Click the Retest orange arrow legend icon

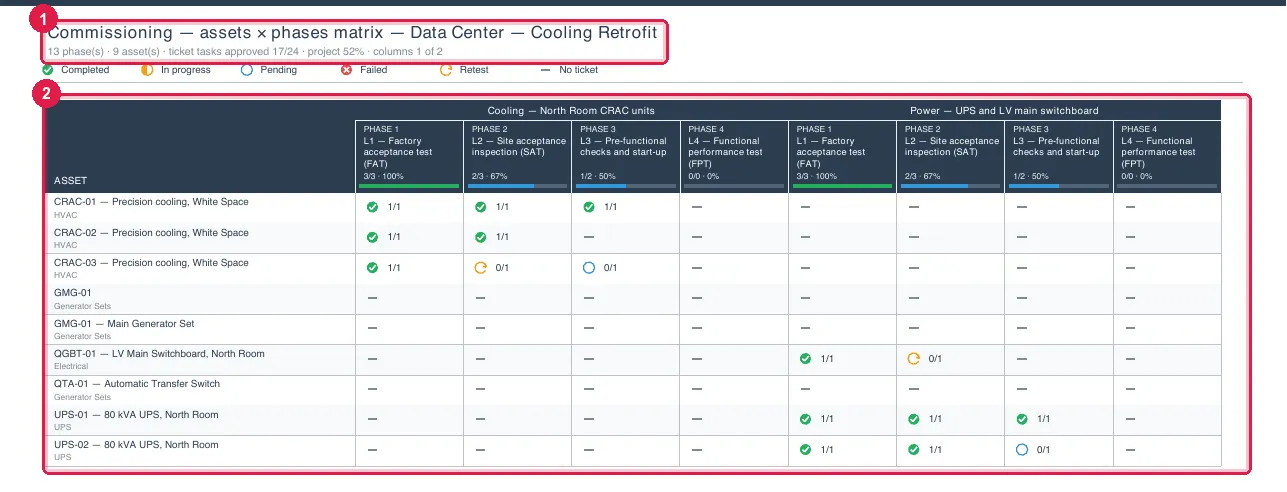[x=446, y=70]
